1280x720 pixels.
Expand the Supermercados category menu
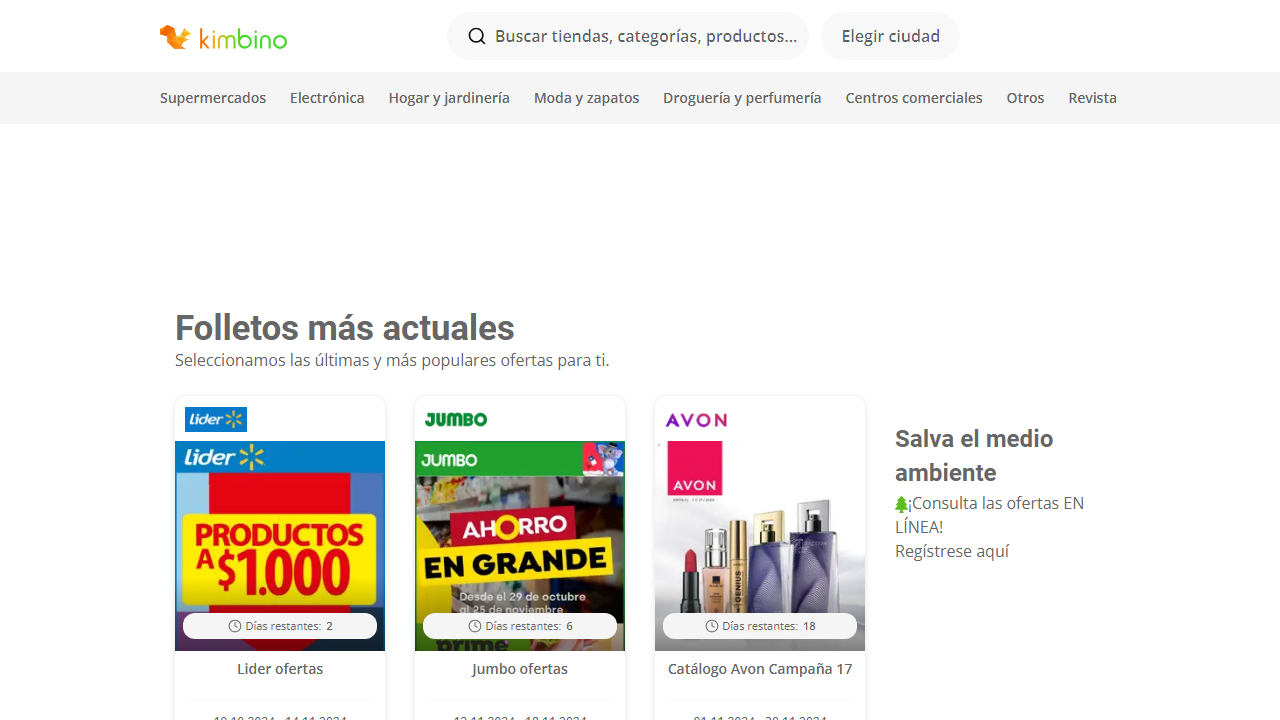213,98
